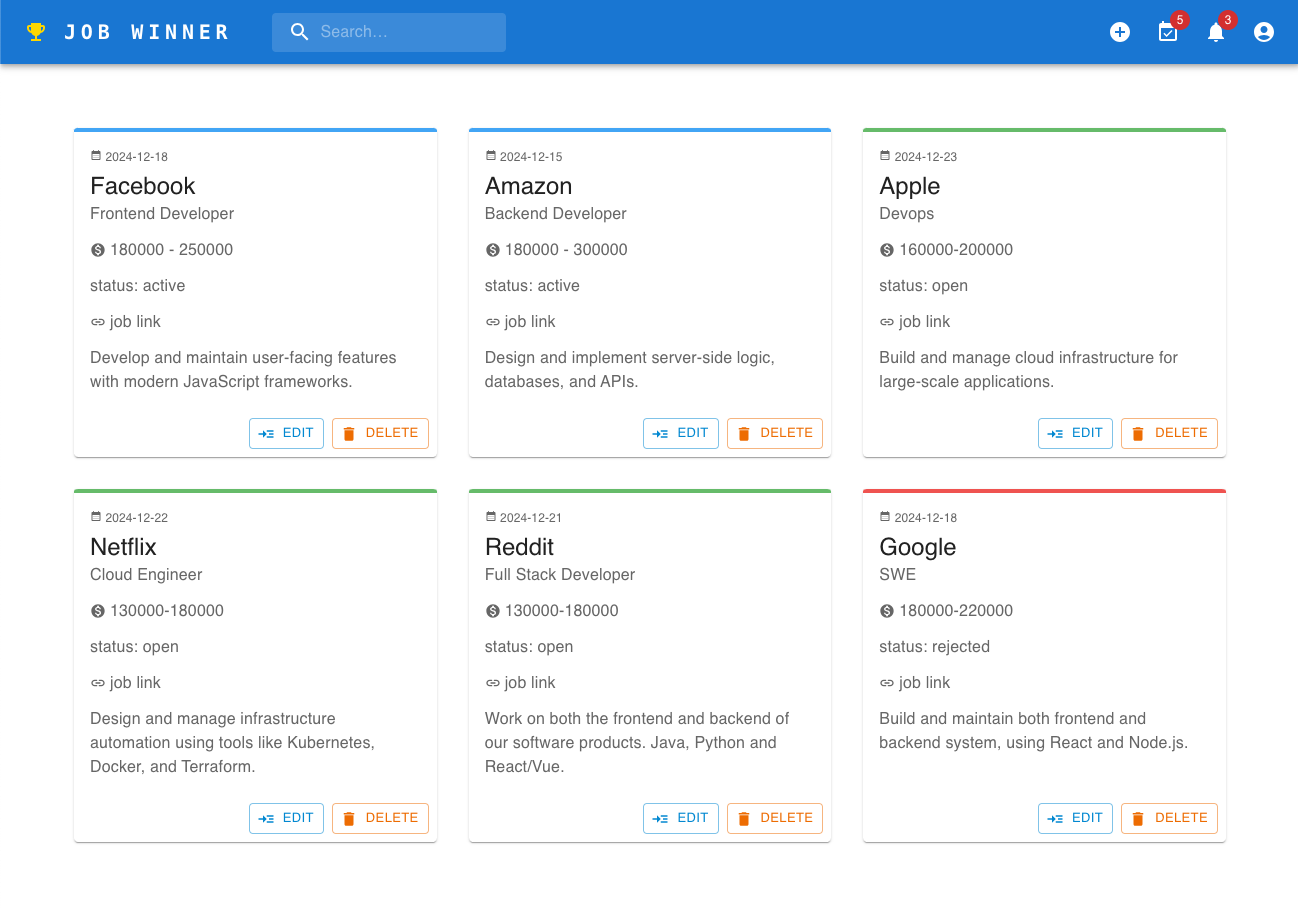This screenshot has width=1298, height=910.
Task: Click the SWE job role text
Action: [x=898, y=575]
